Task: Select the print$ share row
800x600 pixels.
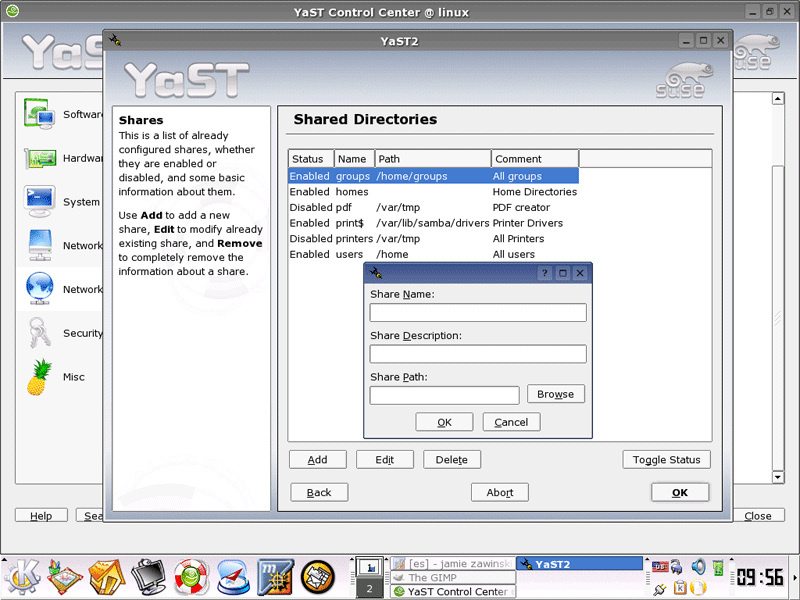Action: 434,223
